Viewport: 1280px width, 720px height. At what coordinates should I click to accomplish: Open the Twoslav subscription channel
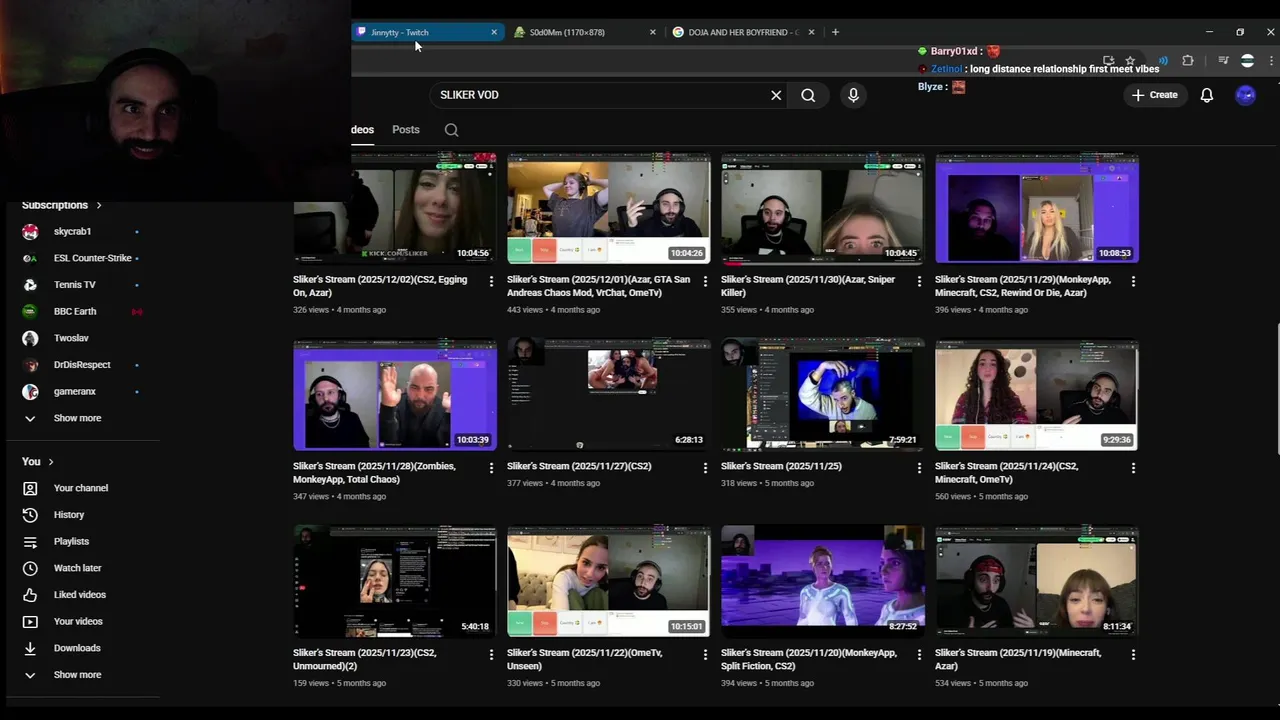[71, 338]
